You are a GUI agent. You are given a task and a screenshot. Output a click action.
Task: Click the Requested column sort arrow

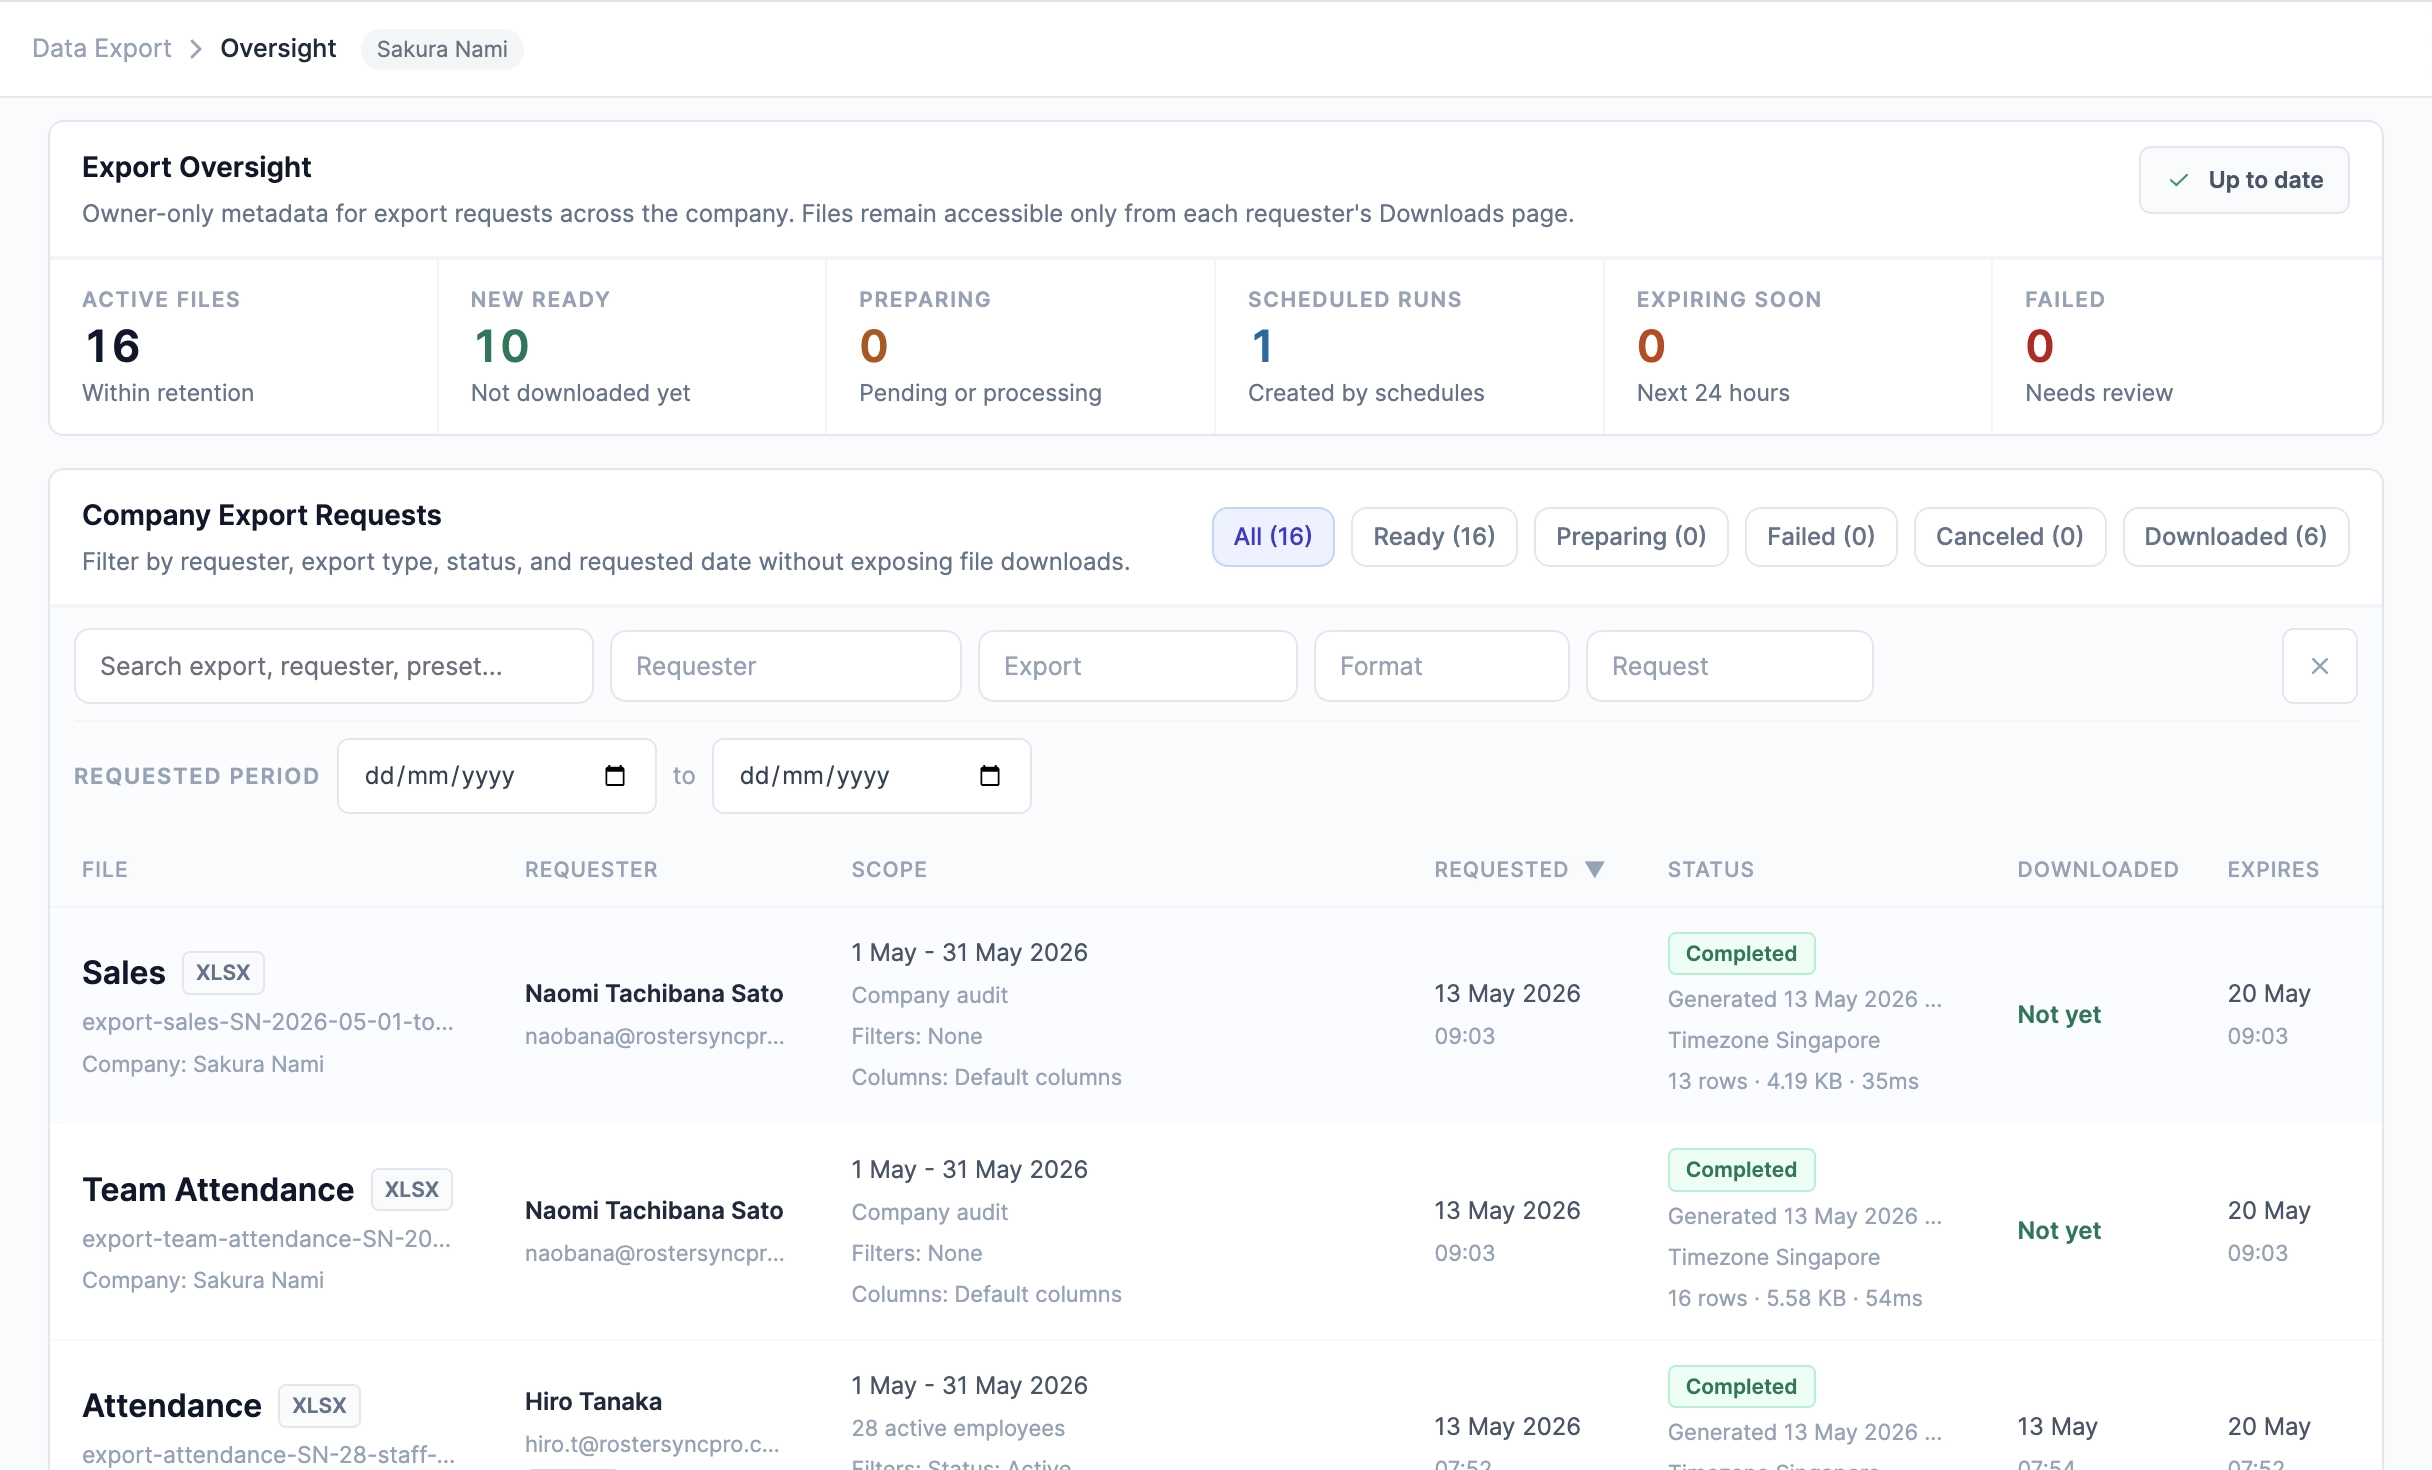pos(1595,869)
